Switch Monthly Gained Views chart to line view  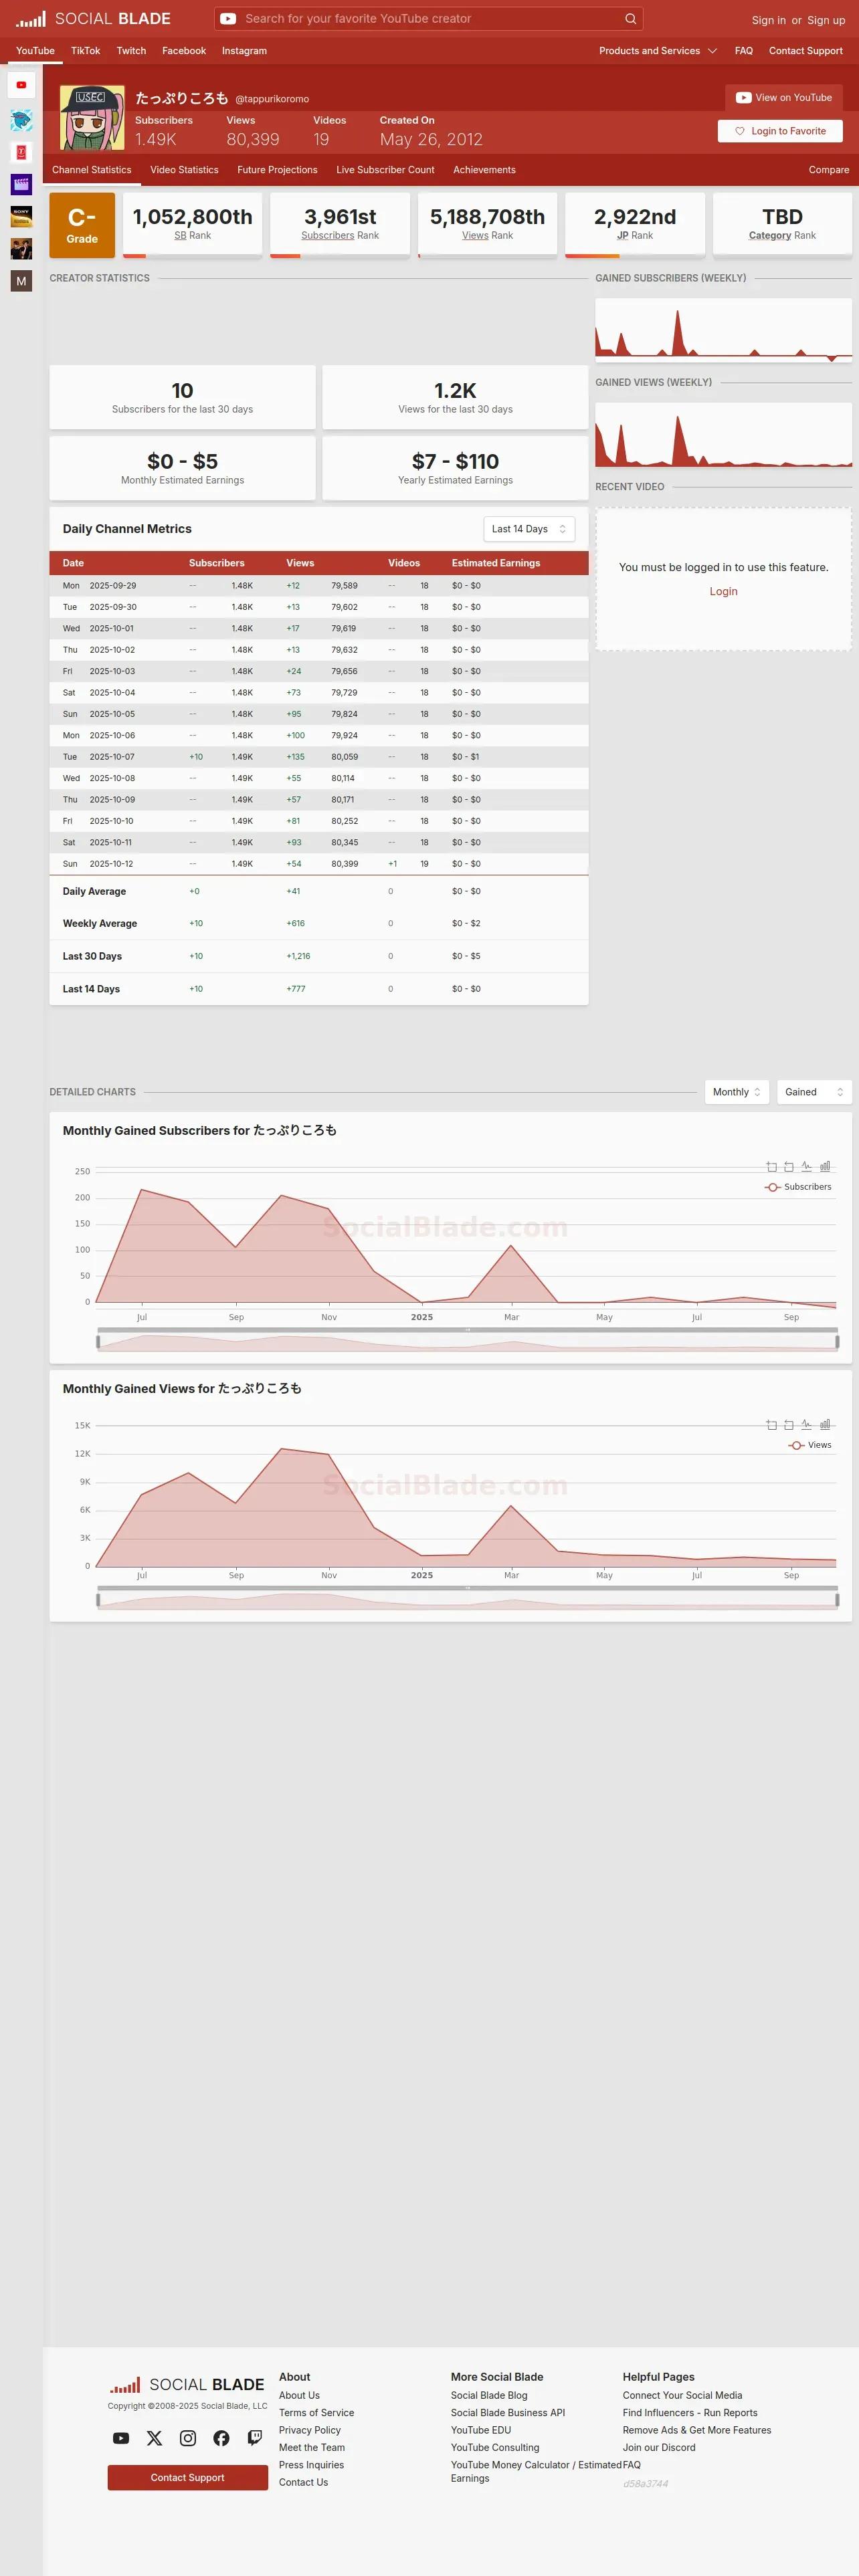pyautogui.click(x=806, y=1424)
